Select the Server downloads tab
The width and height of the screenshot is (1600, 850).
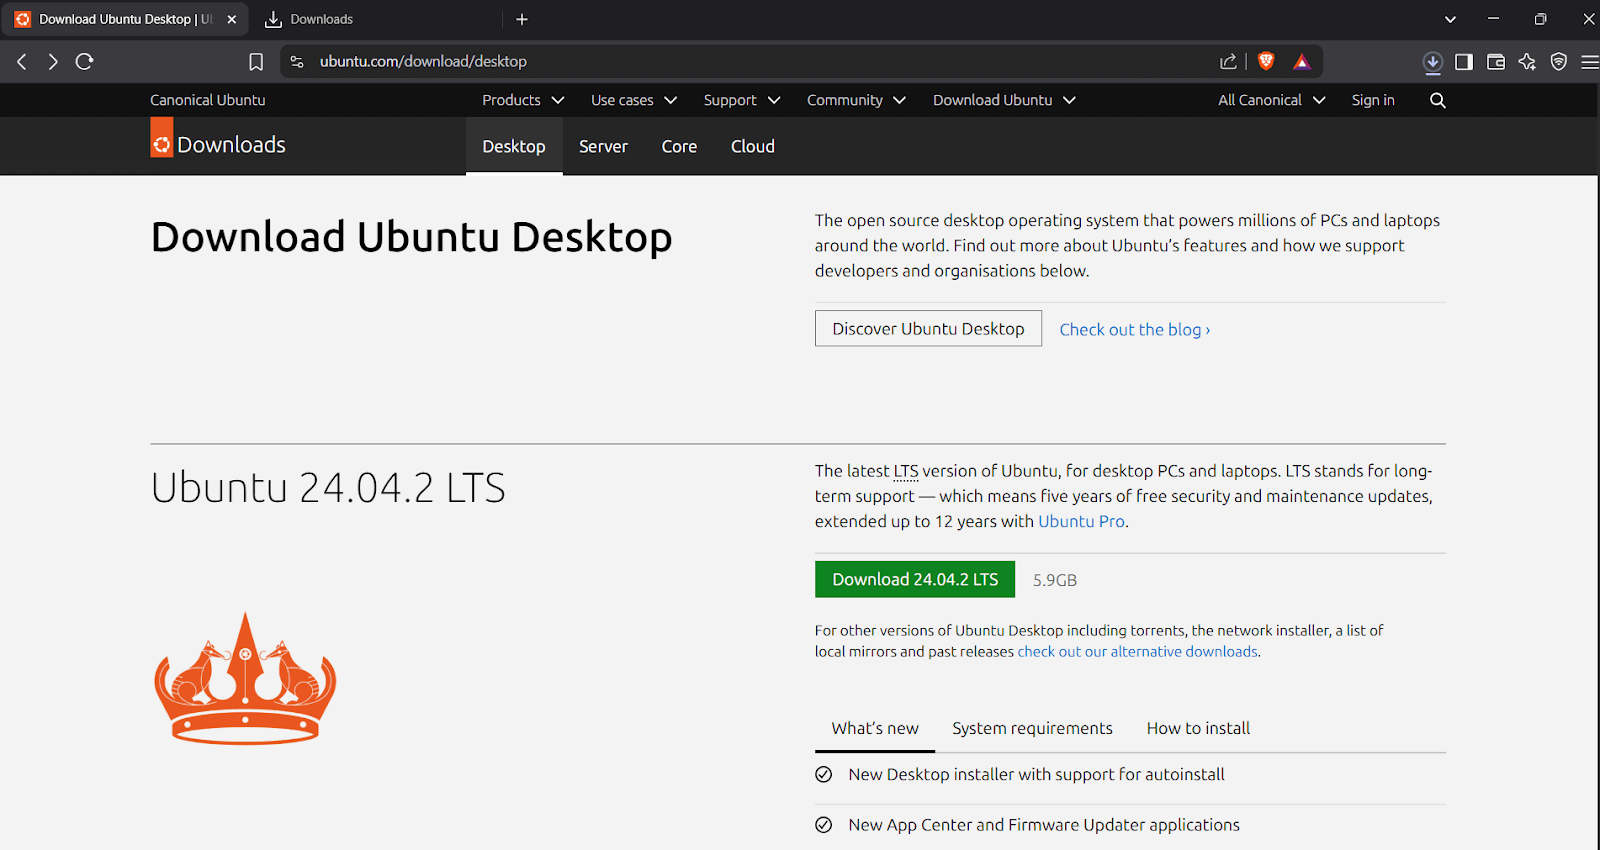pos(603,146)
